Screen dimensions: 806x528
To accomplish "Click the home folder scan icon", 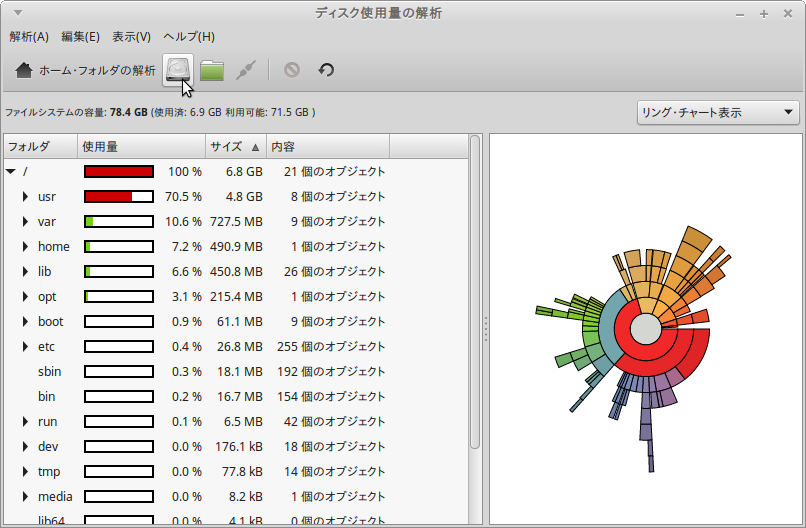I will click(24, 70).
